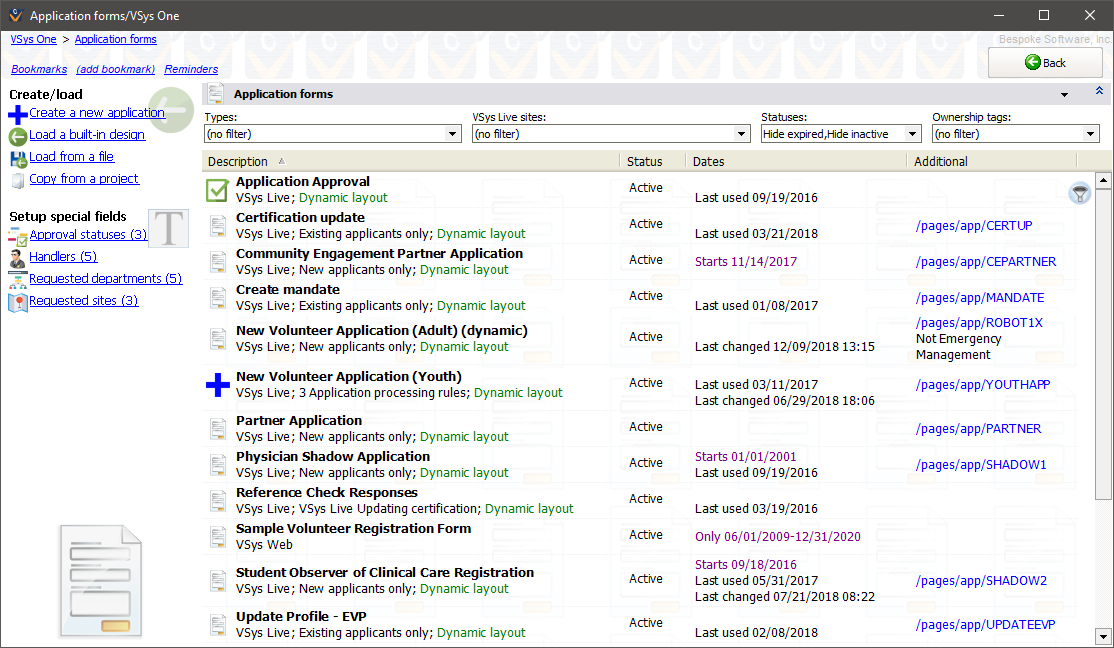Viewport: 1114px width, 648px height.
Task: Click the blue plus icon on New Volunteer Application (Youth)
Action: pos(218,386)
